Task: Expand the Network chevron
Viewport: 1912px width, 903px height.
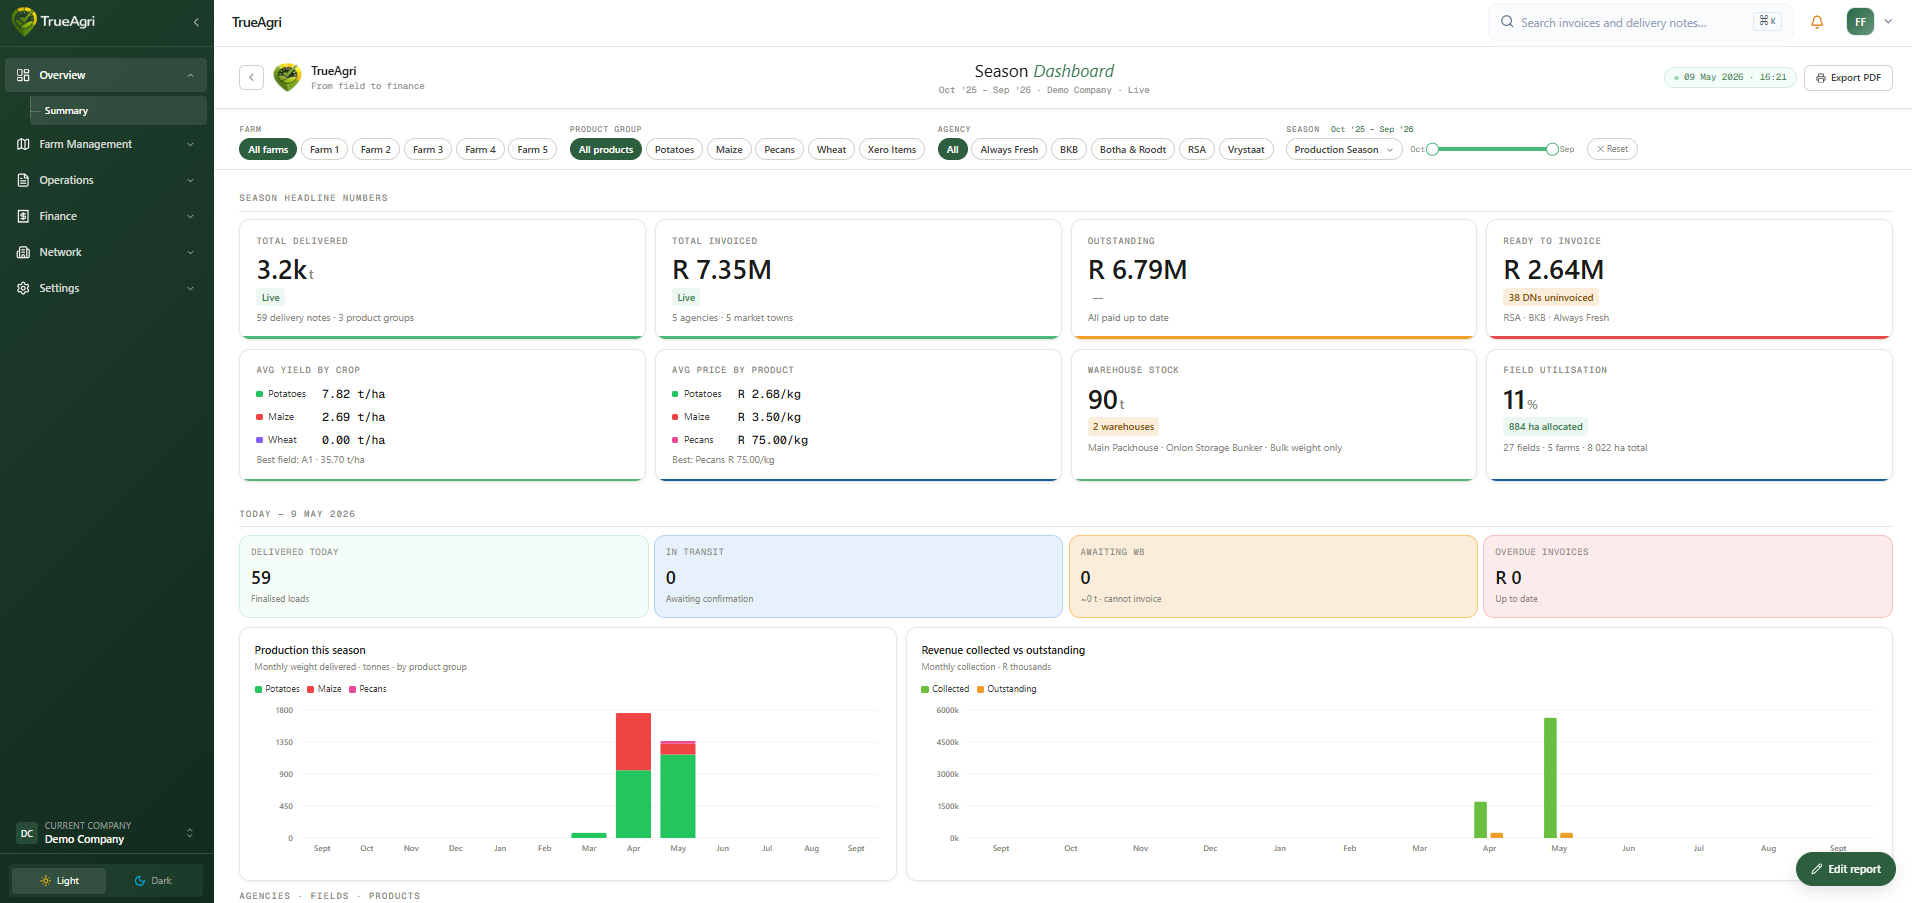Action: pyautogui.click(x=190, y=252)
